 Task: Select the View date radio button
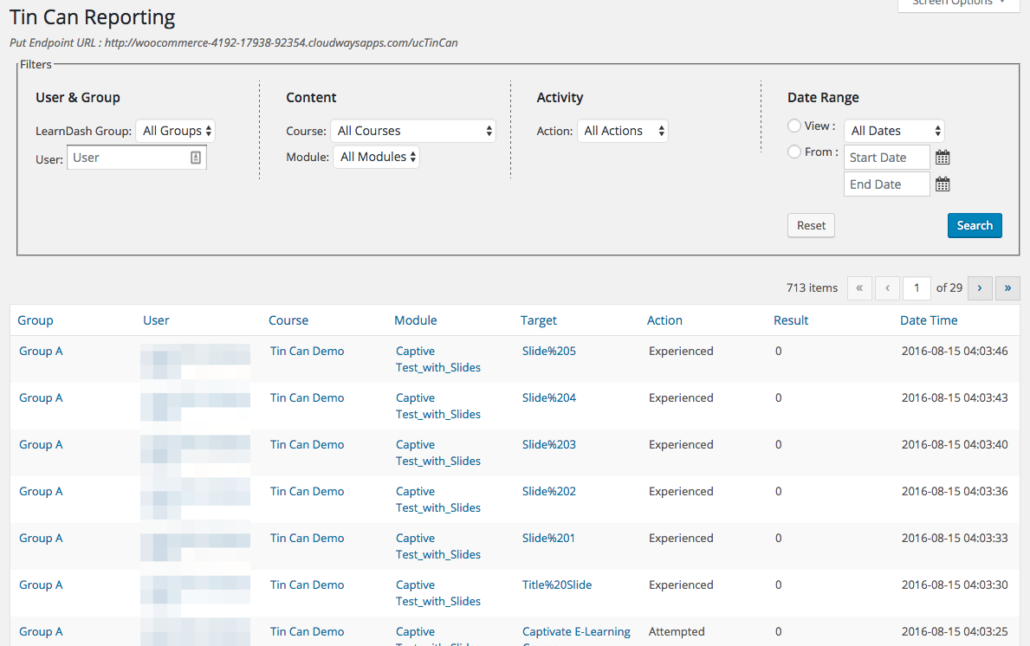(x=794, y=126)
